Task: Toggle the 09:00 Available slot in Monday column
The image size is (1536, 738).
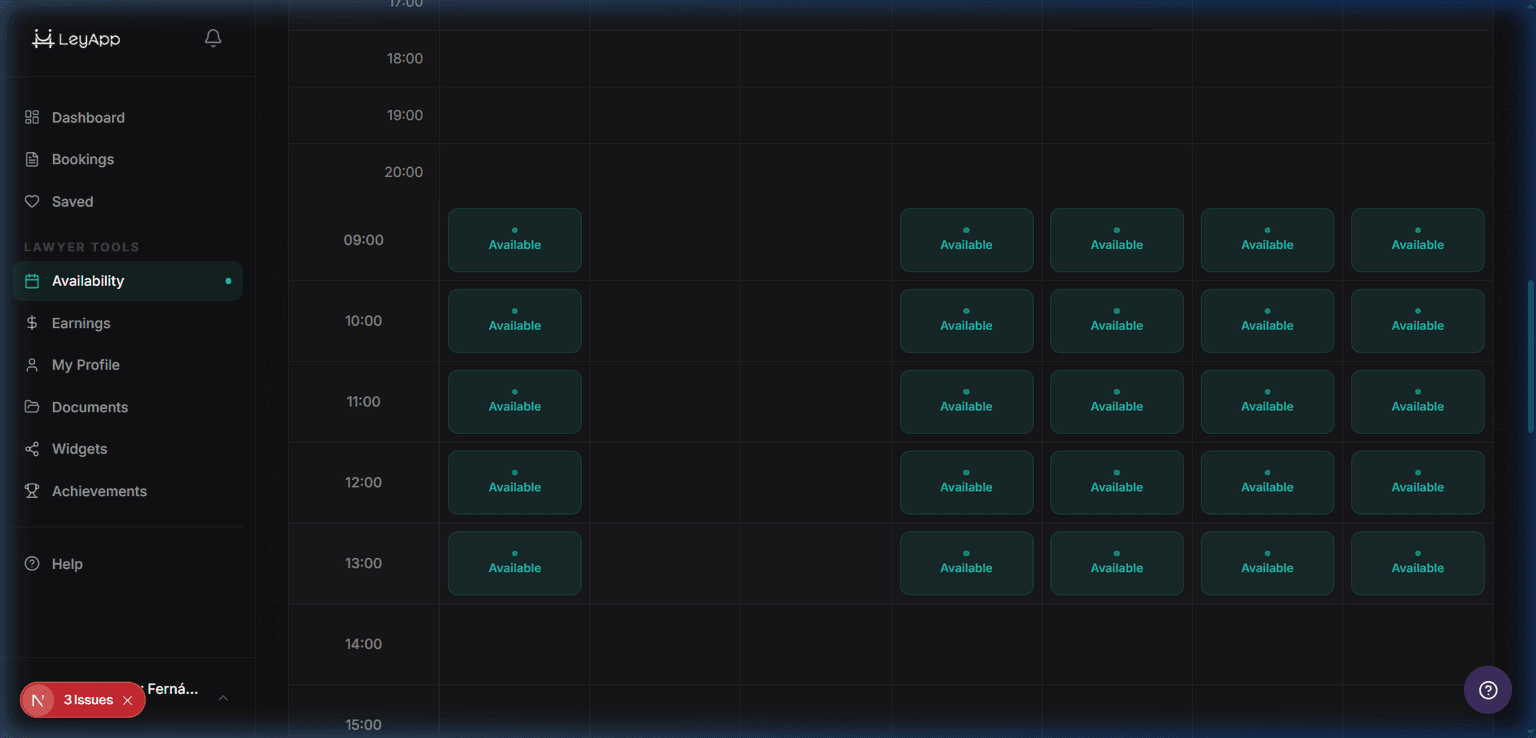Action: coord(515,240)
